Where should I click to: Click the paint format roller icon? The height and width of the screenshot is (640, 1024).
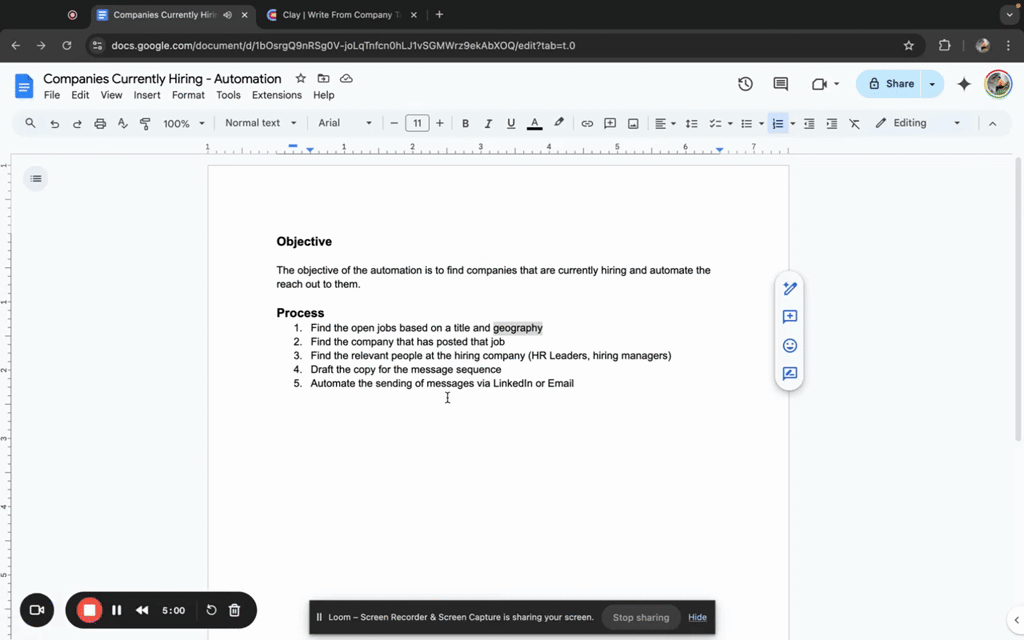pos(145,123)
